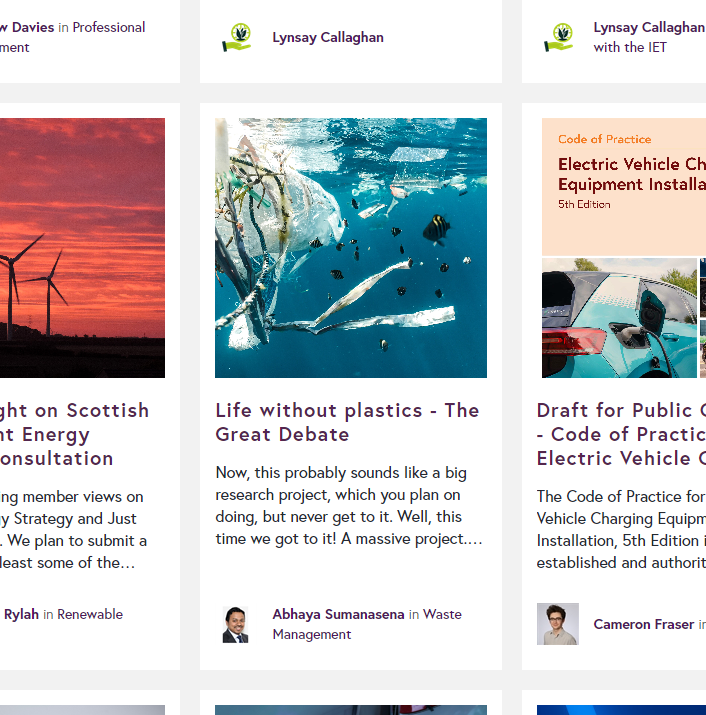The image size is (706, 715).
Task: Click the plastics article excerpt text
Action: [349, 506]
